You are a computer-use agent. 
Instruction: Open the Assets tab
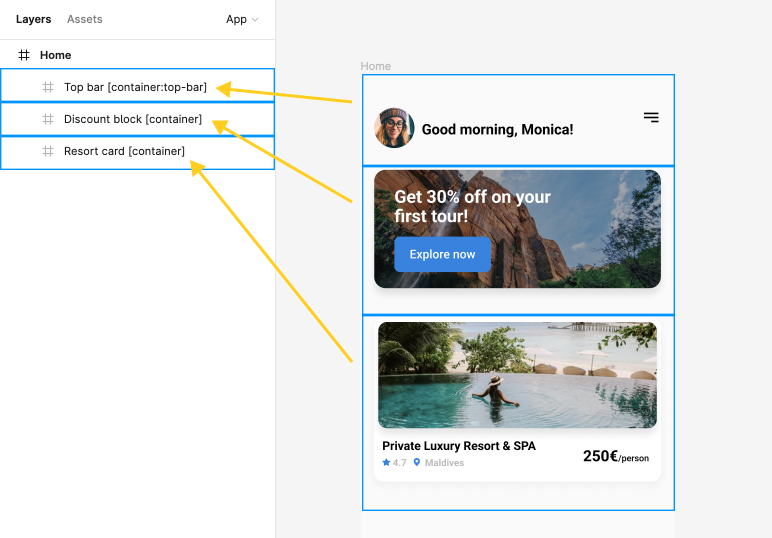[x=85, y=19]
